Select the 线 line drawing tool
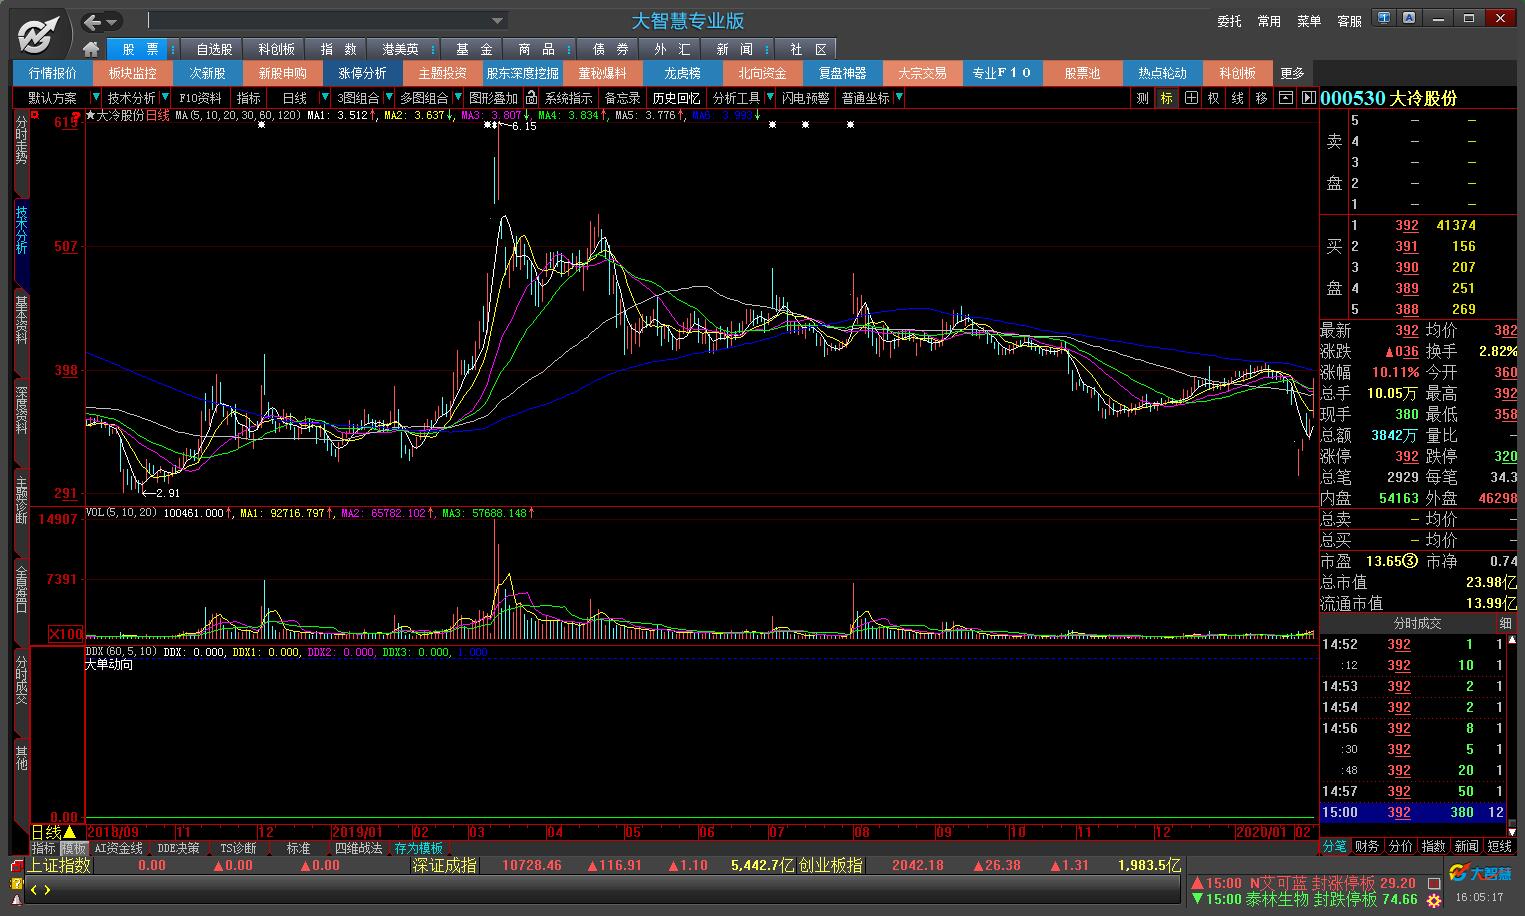Viewport: 1525px width, 916px height. pos(1237,98)
